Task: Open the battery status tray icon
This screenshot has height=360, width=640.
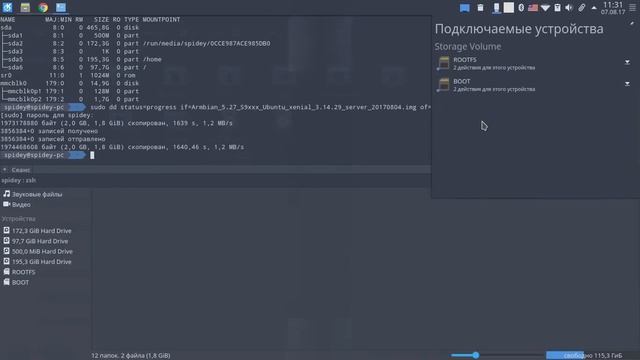Action: [557, 7]
